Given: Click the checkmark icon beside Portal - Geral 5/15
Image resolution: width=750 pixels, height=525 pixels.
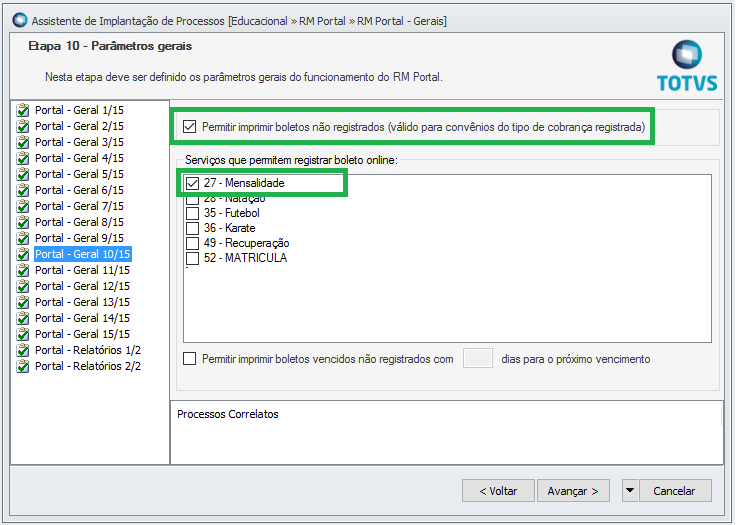Looking at the screenshot, I should 22,175.
